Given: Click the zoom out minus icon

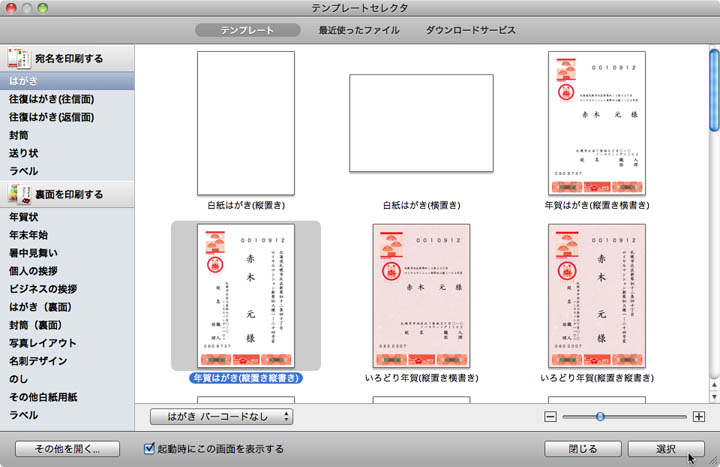Looking at the screenshot, I should pos(551,416).
